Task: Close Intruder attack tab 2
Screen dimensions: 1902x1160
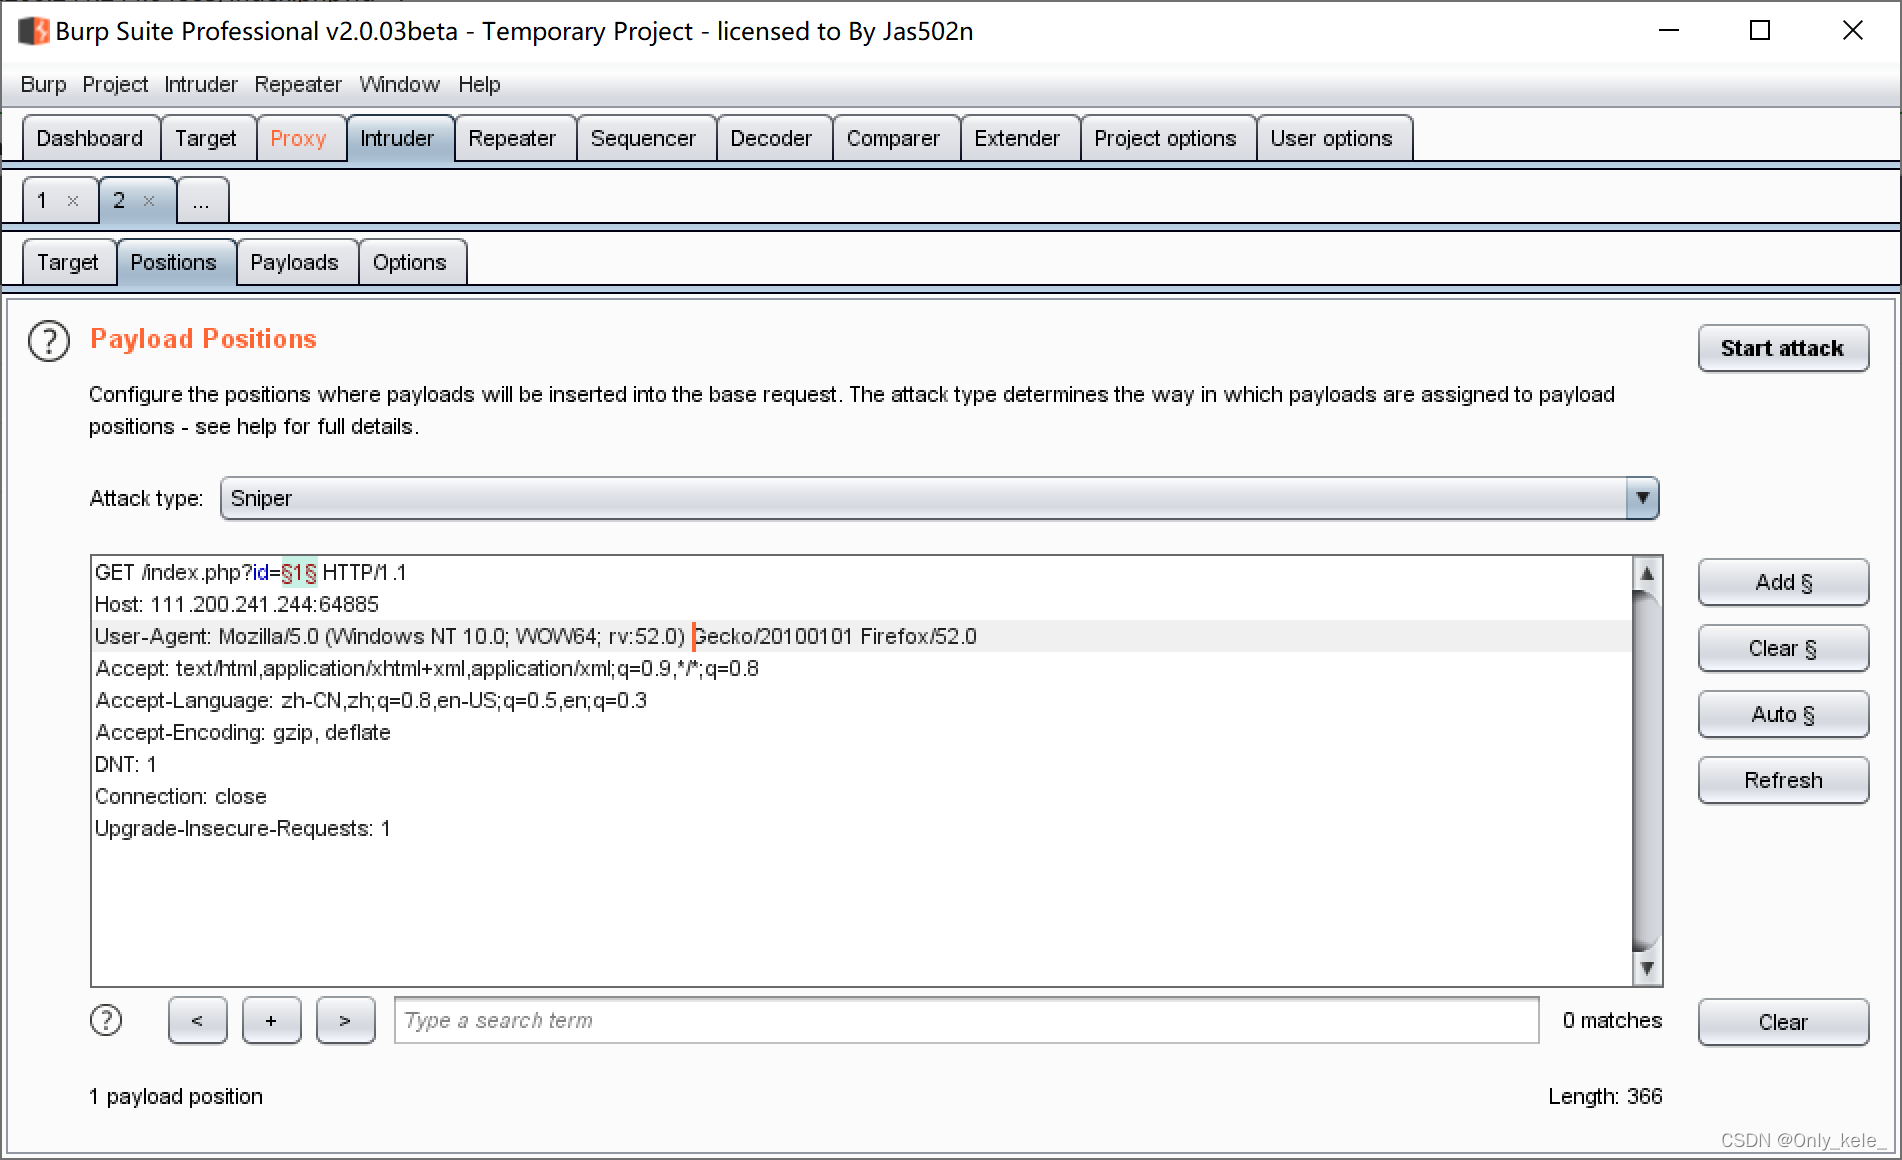Action: click(149, 201)
